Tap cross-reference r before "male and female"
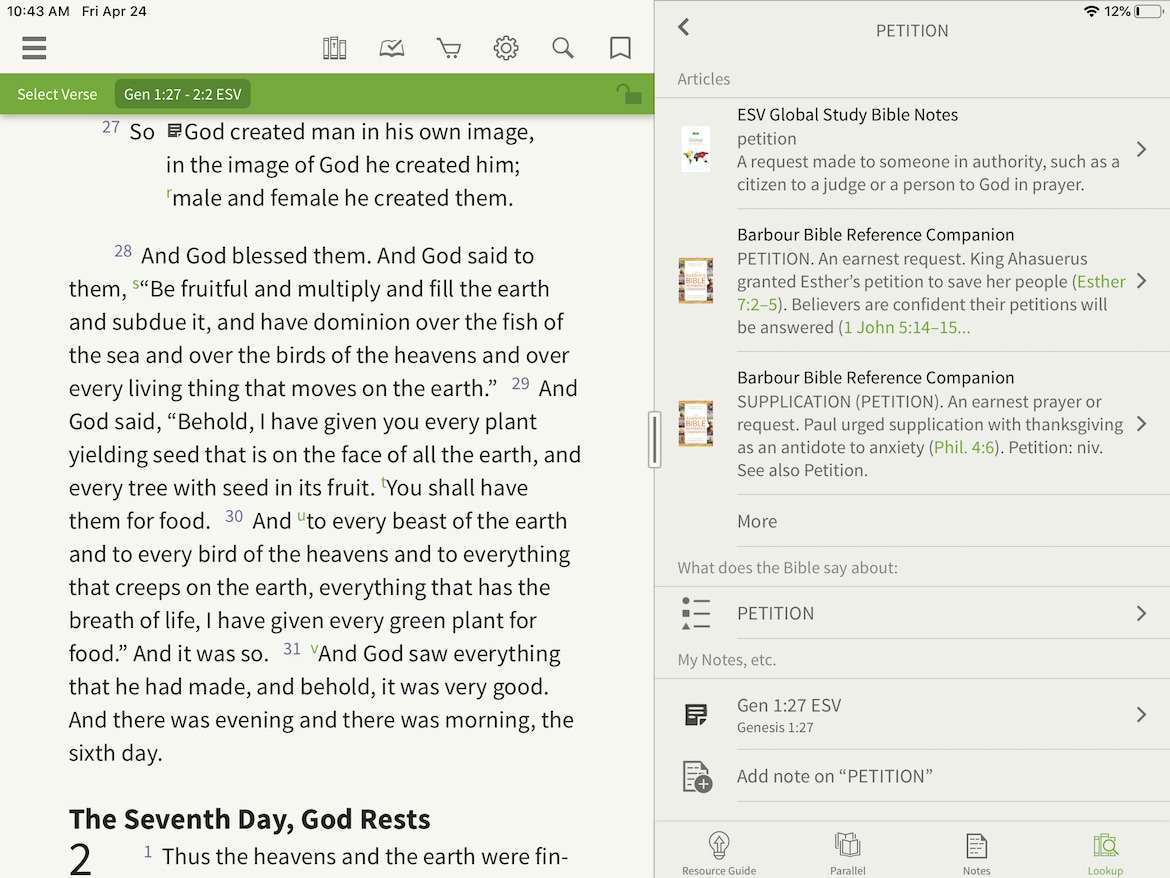The width and height of the screenshot is (1170, 878). 169,193
